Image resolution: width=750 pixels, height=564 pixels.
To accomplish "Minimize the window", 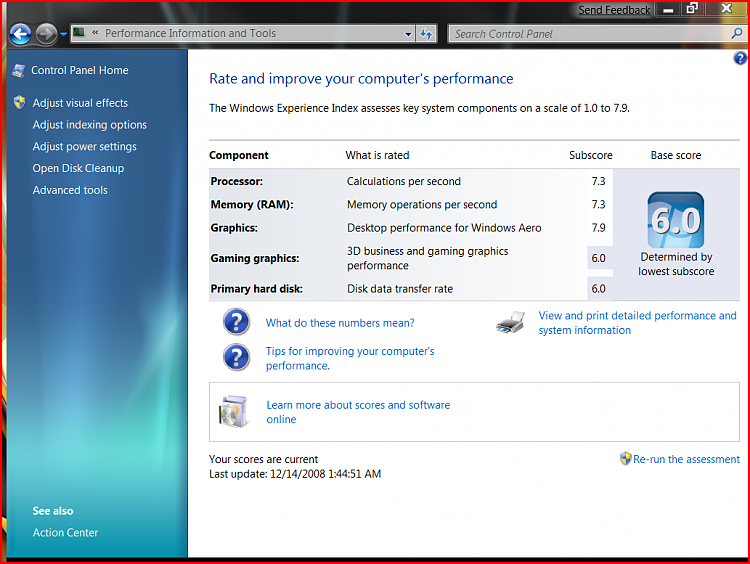I will 668,10.
